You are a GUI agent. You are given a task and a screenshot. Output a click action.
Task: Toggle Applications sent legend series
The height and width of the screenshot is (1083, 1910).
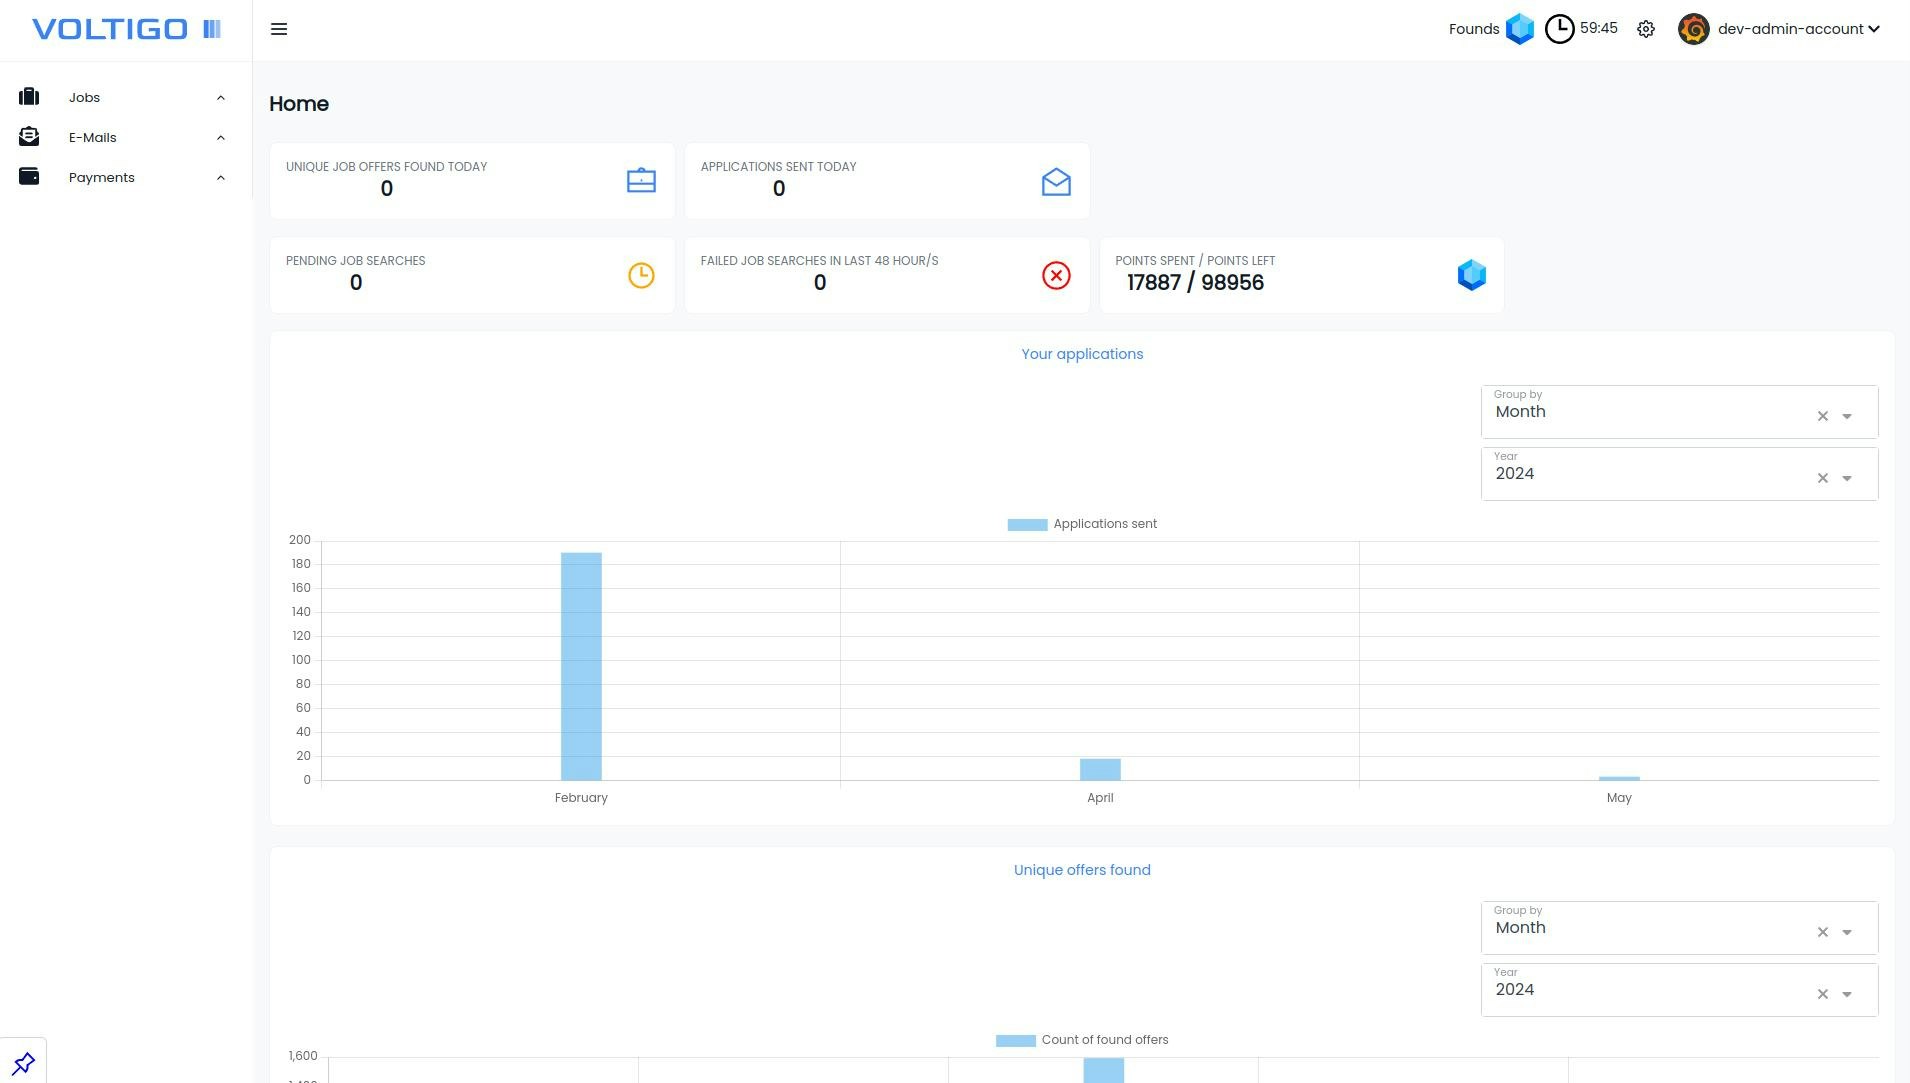[x=1082, y=524]
